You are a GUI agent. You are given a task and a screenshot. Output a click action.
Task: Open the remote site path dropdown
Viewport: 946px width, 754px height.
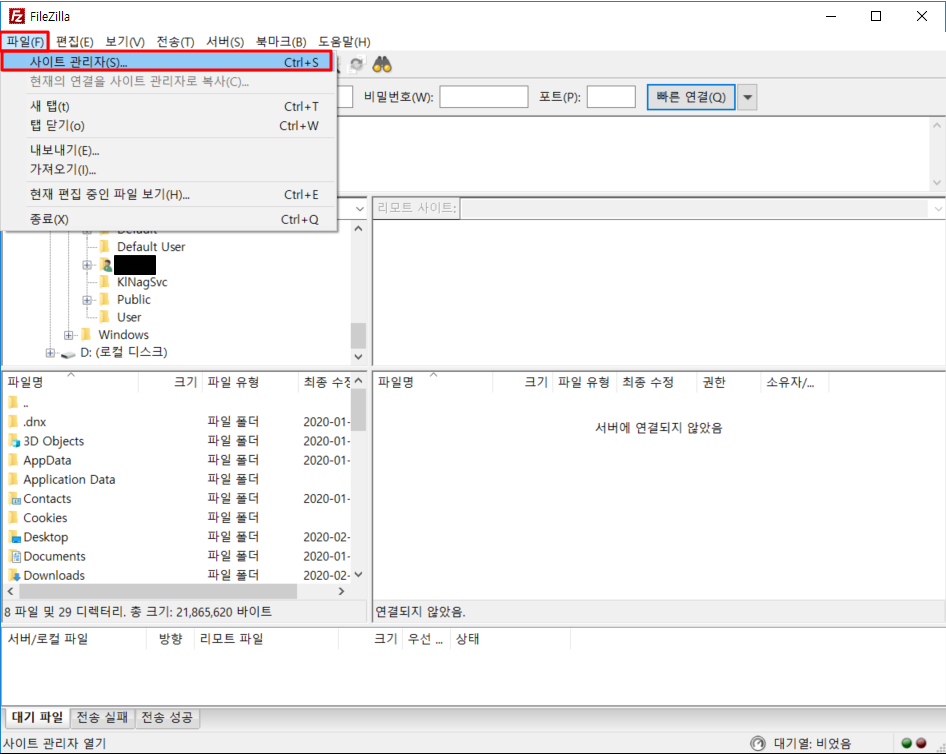pos(938,209)
